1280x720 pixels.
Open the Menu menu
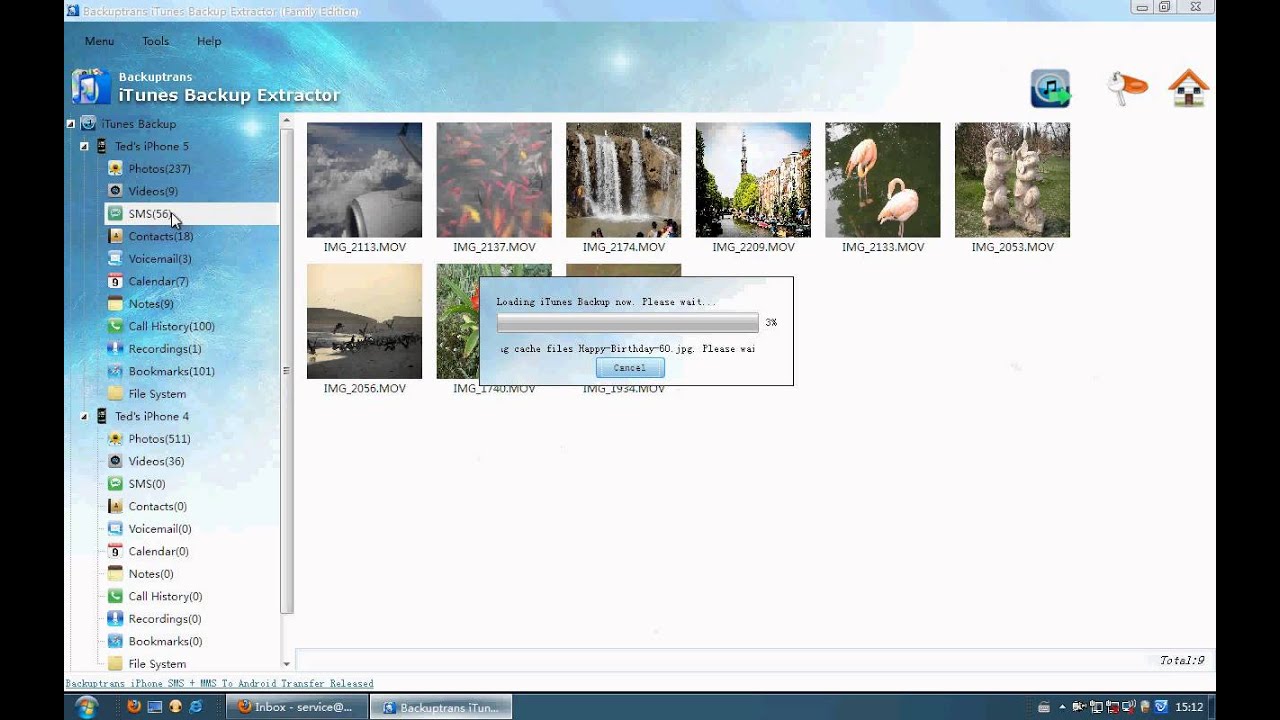coord(99,41)
